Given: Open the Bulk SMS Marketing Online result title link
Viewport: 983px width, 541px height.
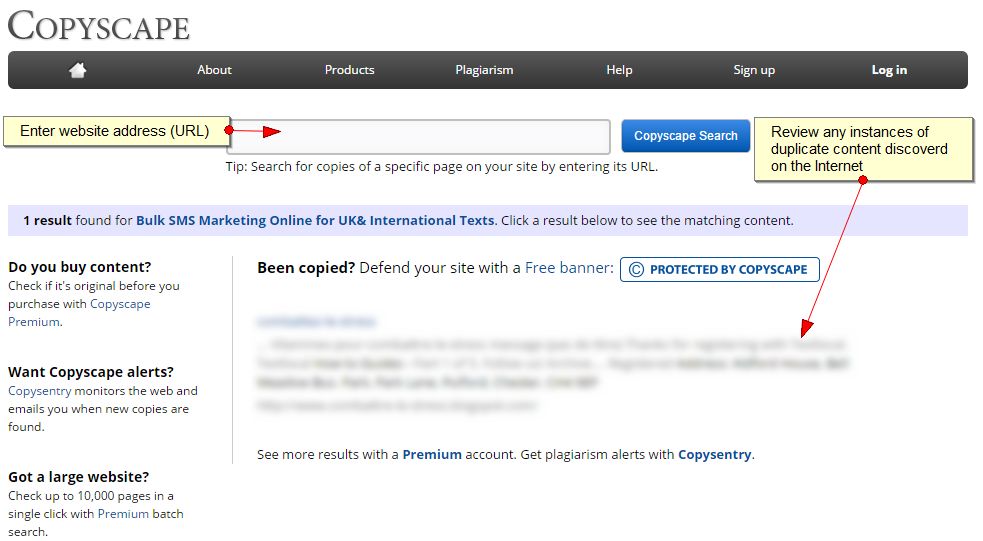Looking at the screenshot, I should point(315,221).
